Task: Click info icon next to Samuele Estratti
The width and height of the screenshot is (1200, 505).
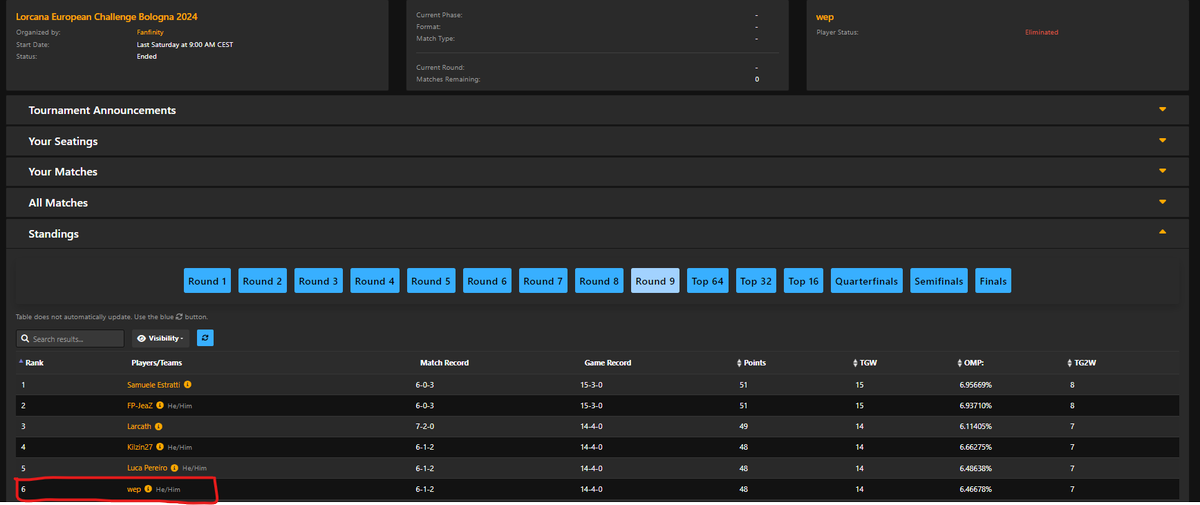Action: coord(188,385)
